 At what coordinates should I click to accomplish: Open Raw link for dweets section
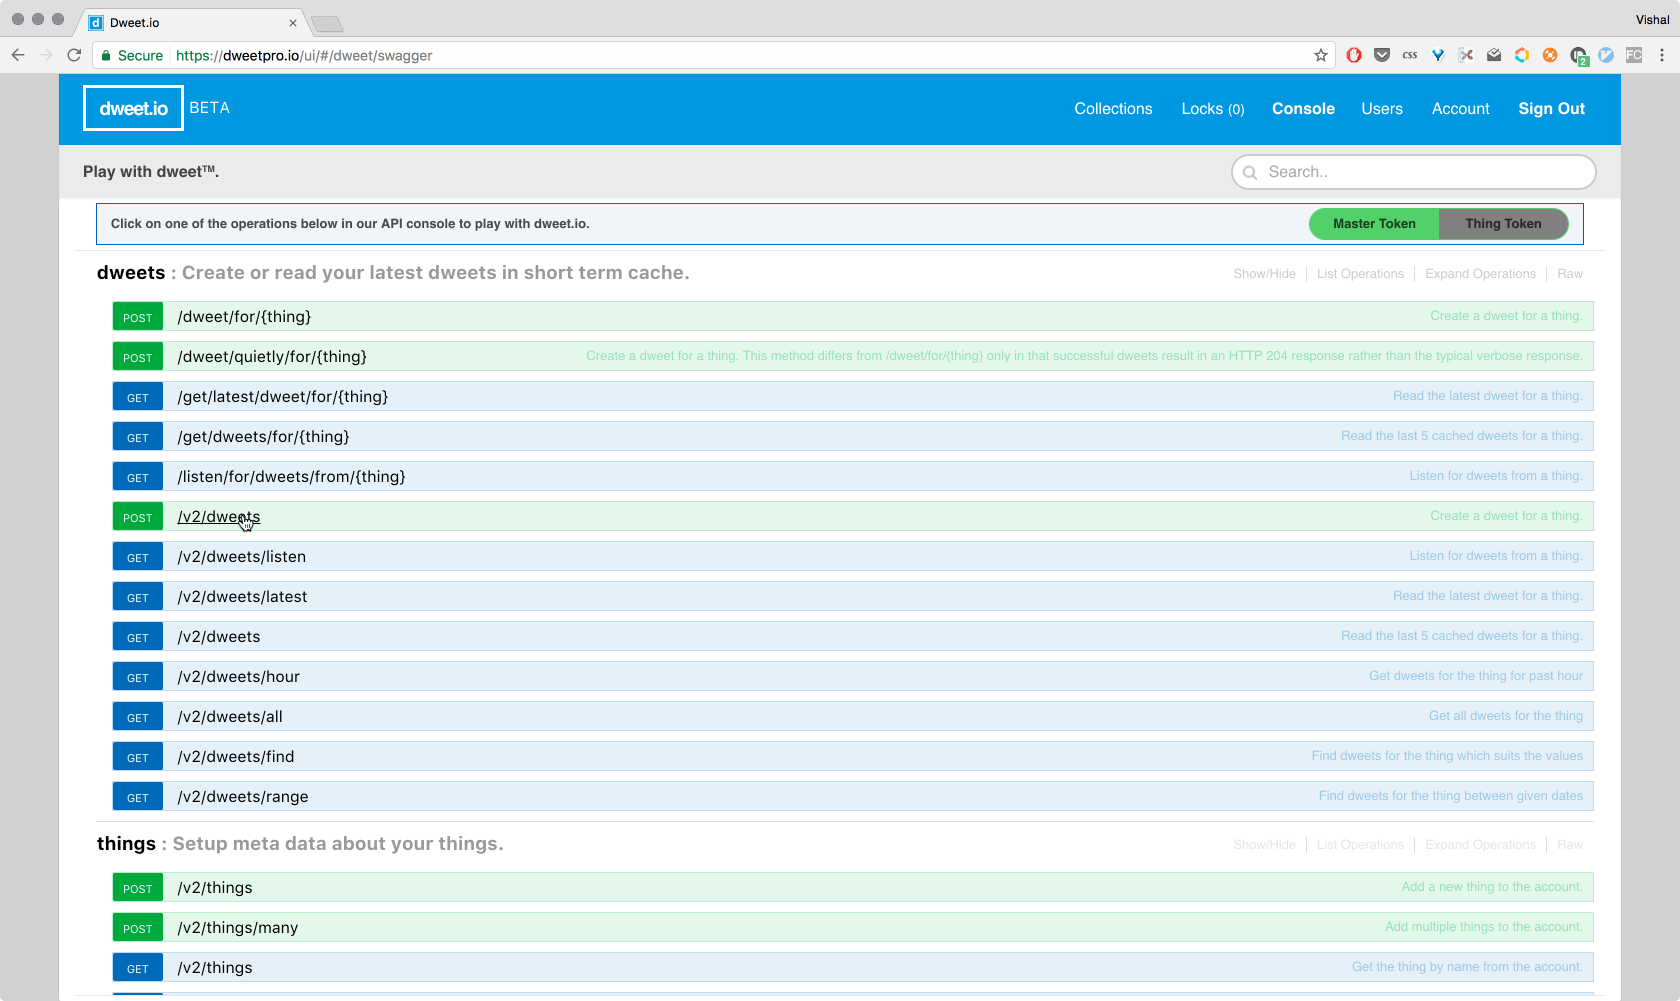pos(1570,274)
